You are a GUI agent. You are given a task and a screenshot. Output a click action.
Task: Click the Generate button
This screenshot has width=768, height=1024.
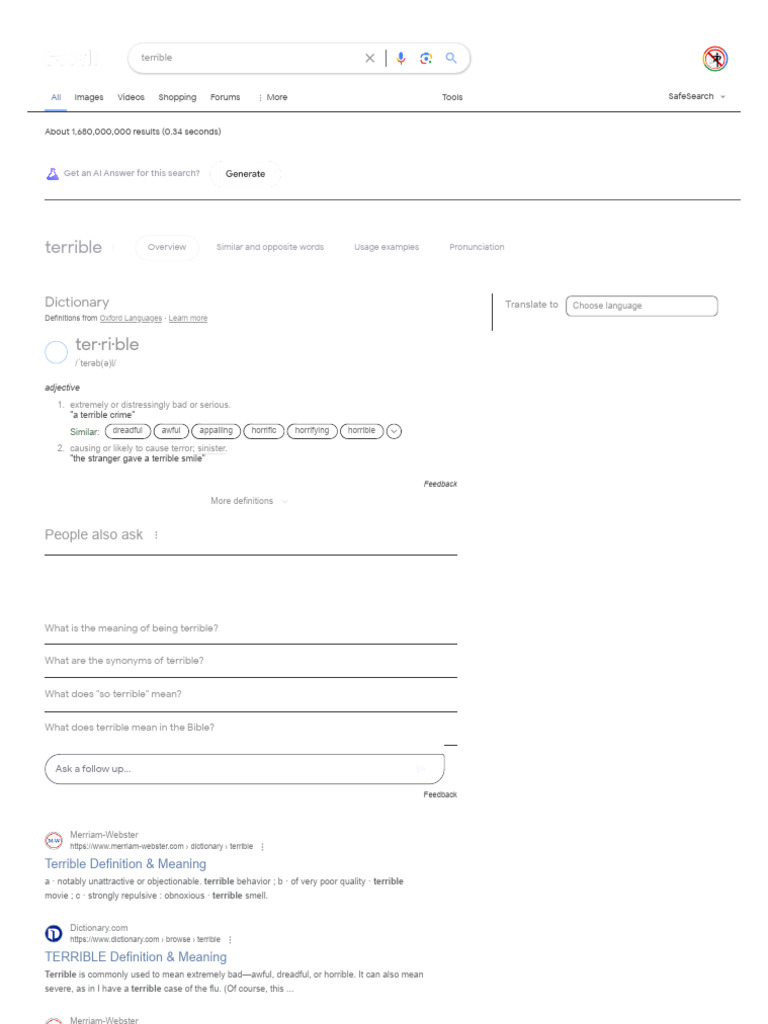pyautogui.click(x=245, y=174)
